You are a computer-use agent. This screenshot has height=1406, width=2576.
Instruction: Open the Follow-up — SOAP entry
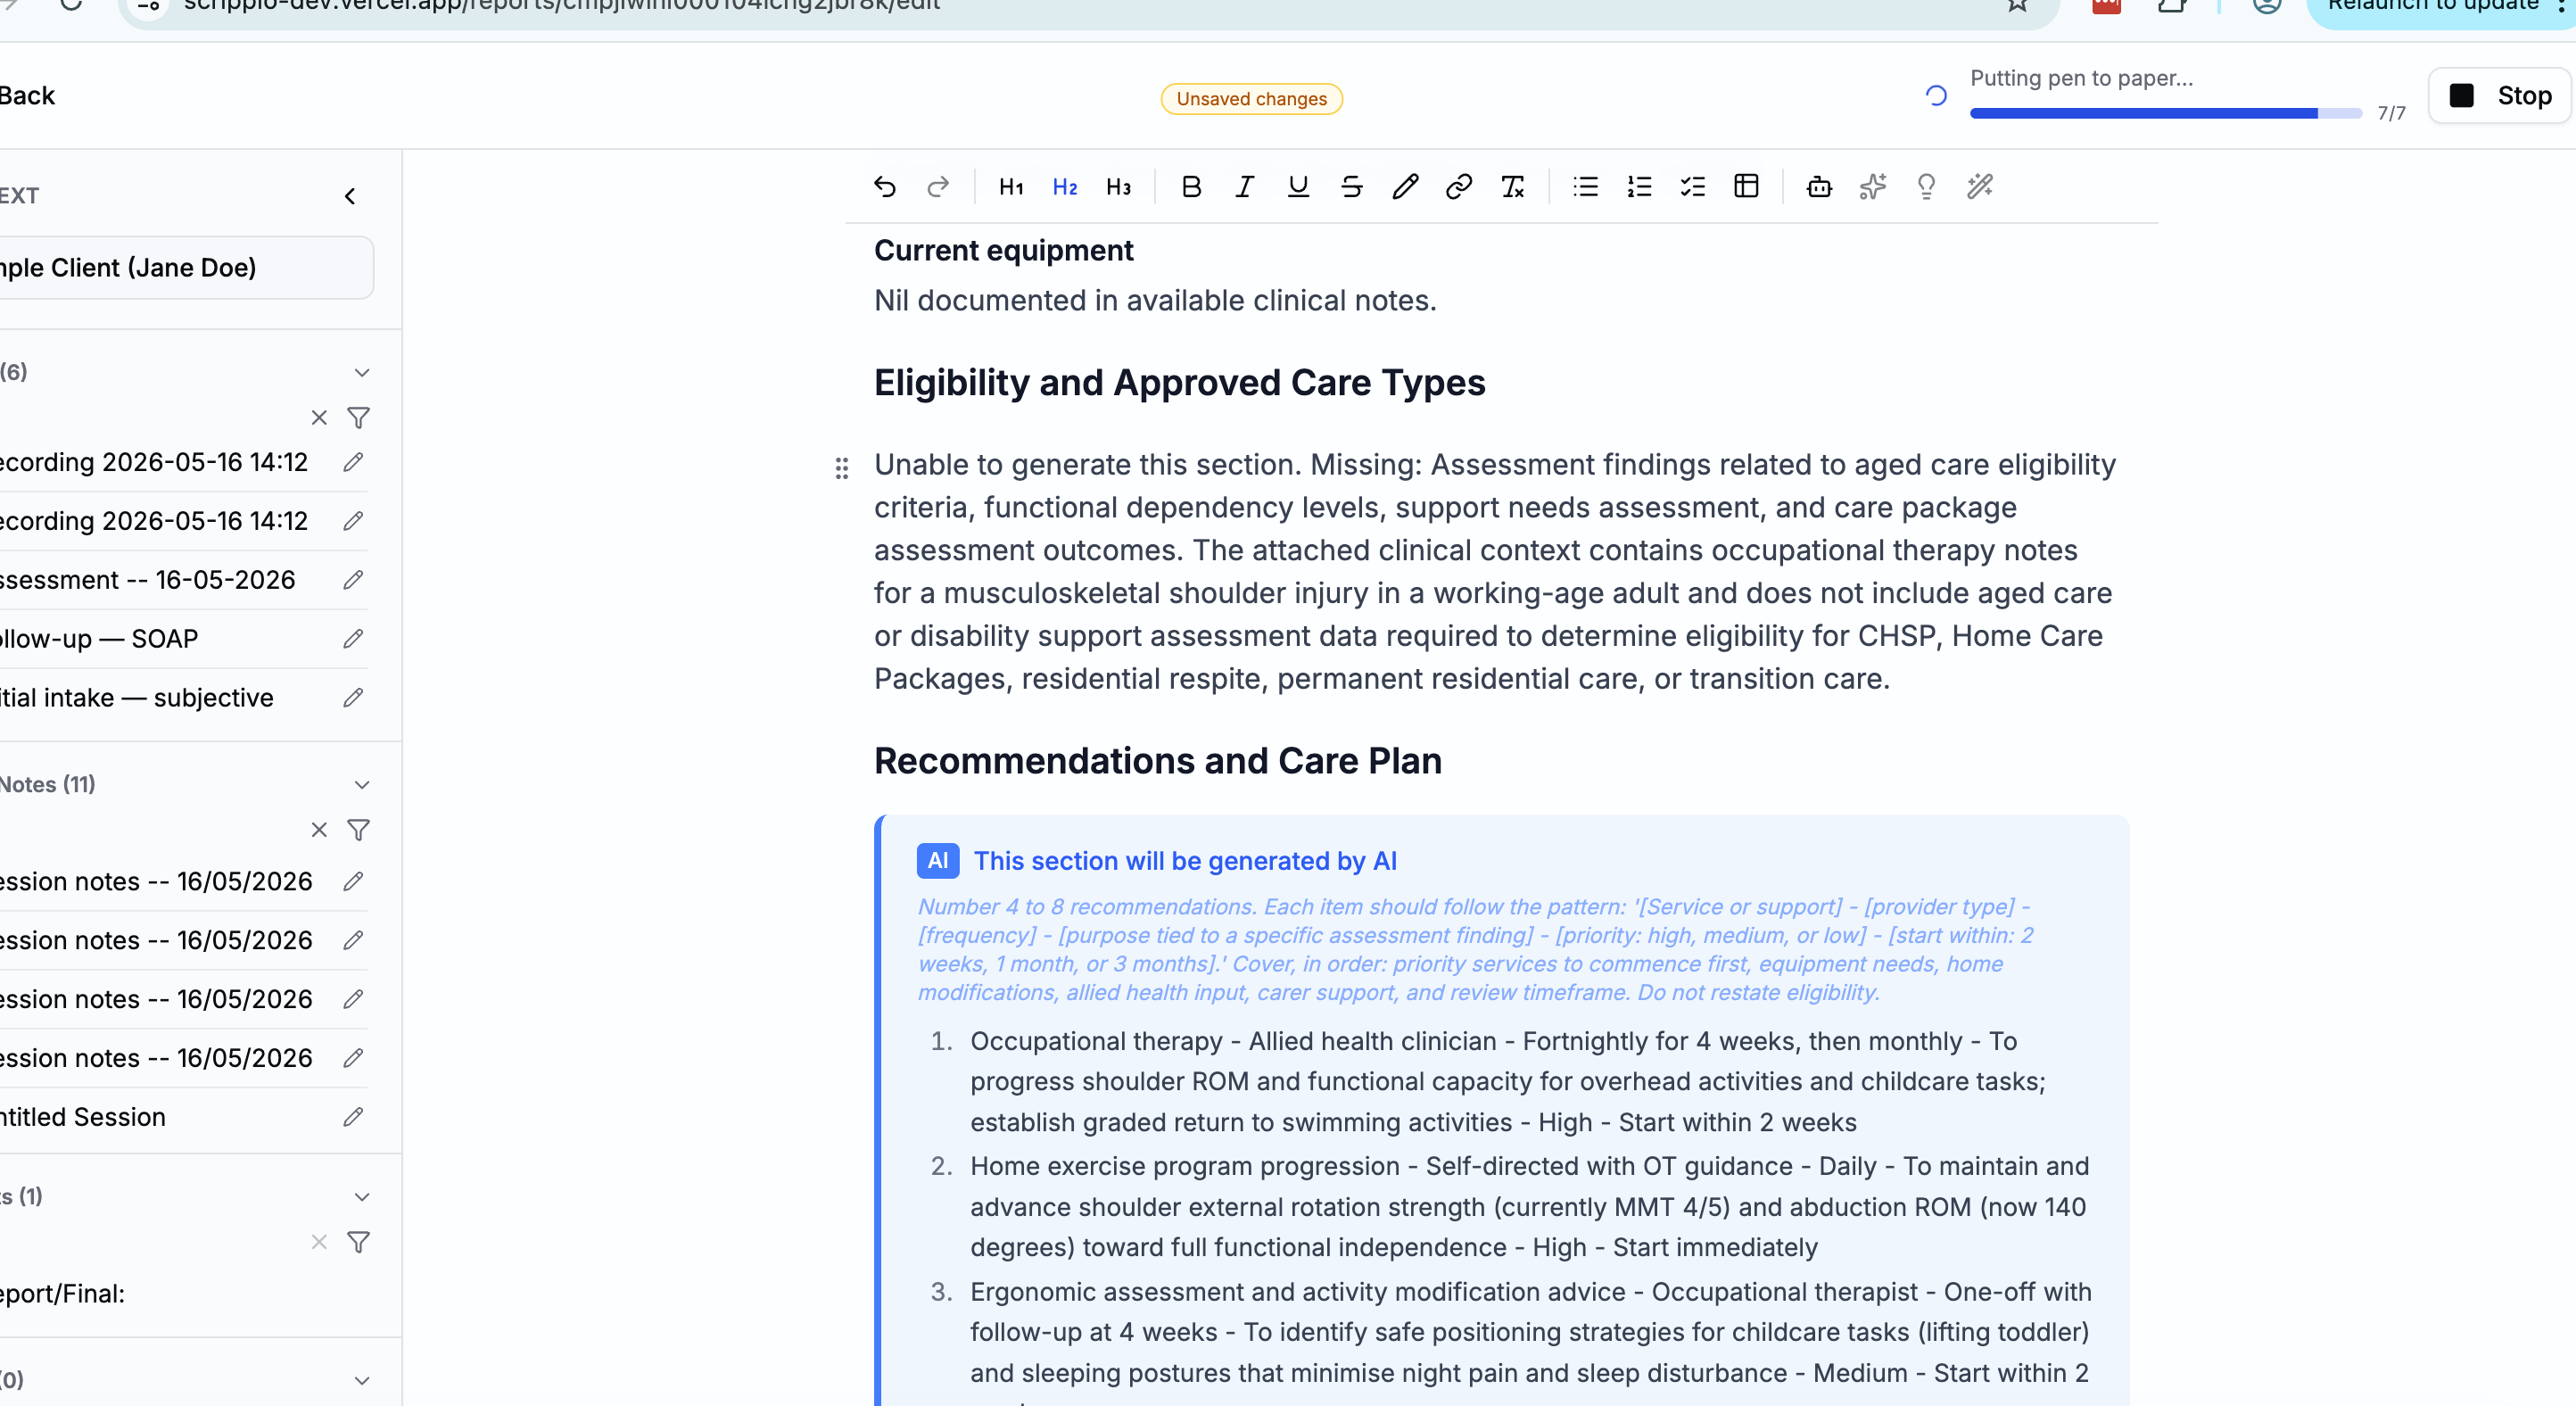(99, 639)
